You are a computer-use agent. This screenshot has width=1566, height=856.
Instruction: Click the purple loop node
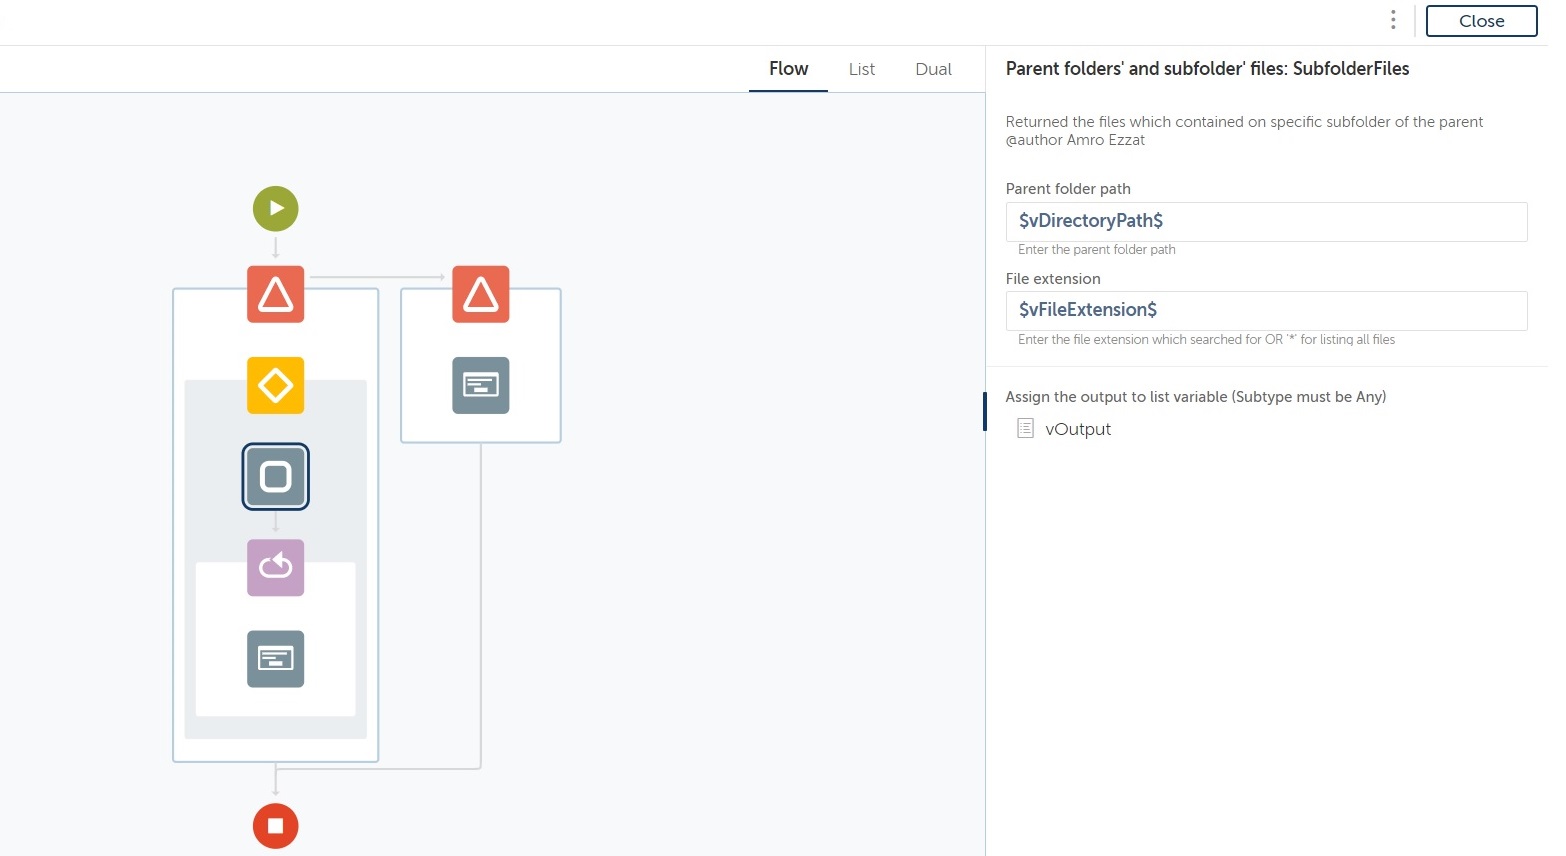click(276, 567)
